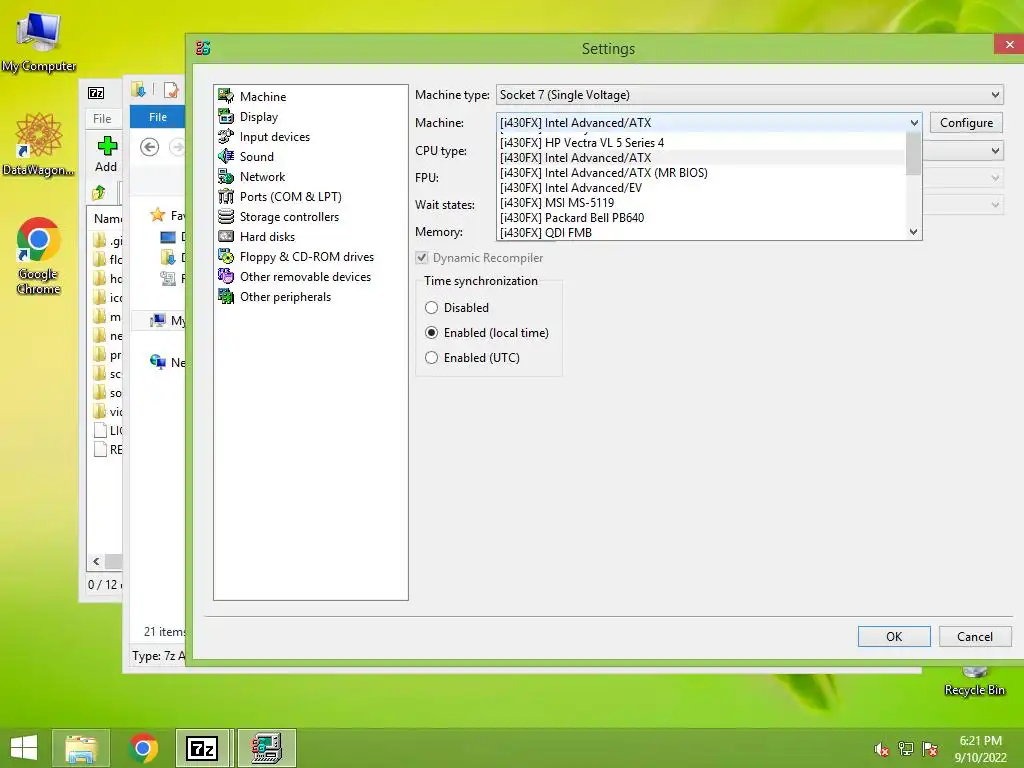Screen dimensions: 1024x768
Task: Open the Network settings category
Action: tap(251, 177)
